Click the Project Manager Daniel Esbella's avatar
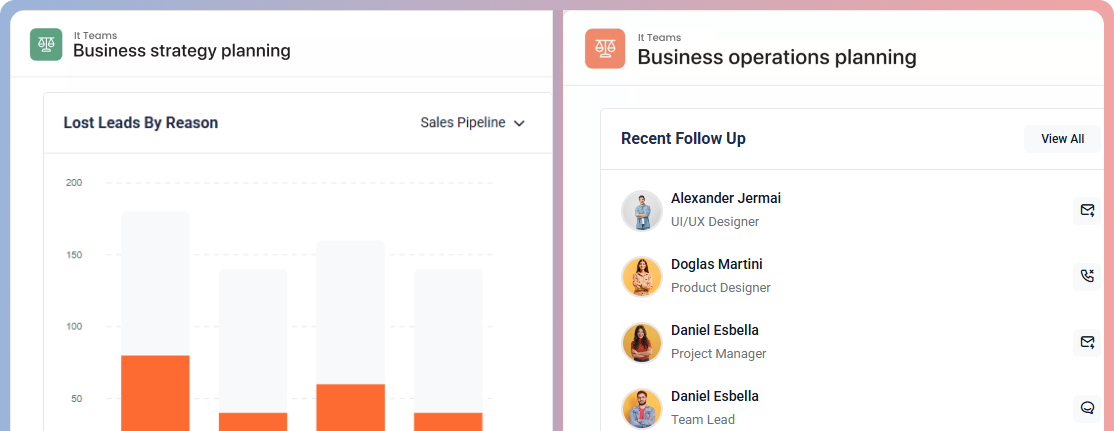1114x431 pixels. pos(642,342)
